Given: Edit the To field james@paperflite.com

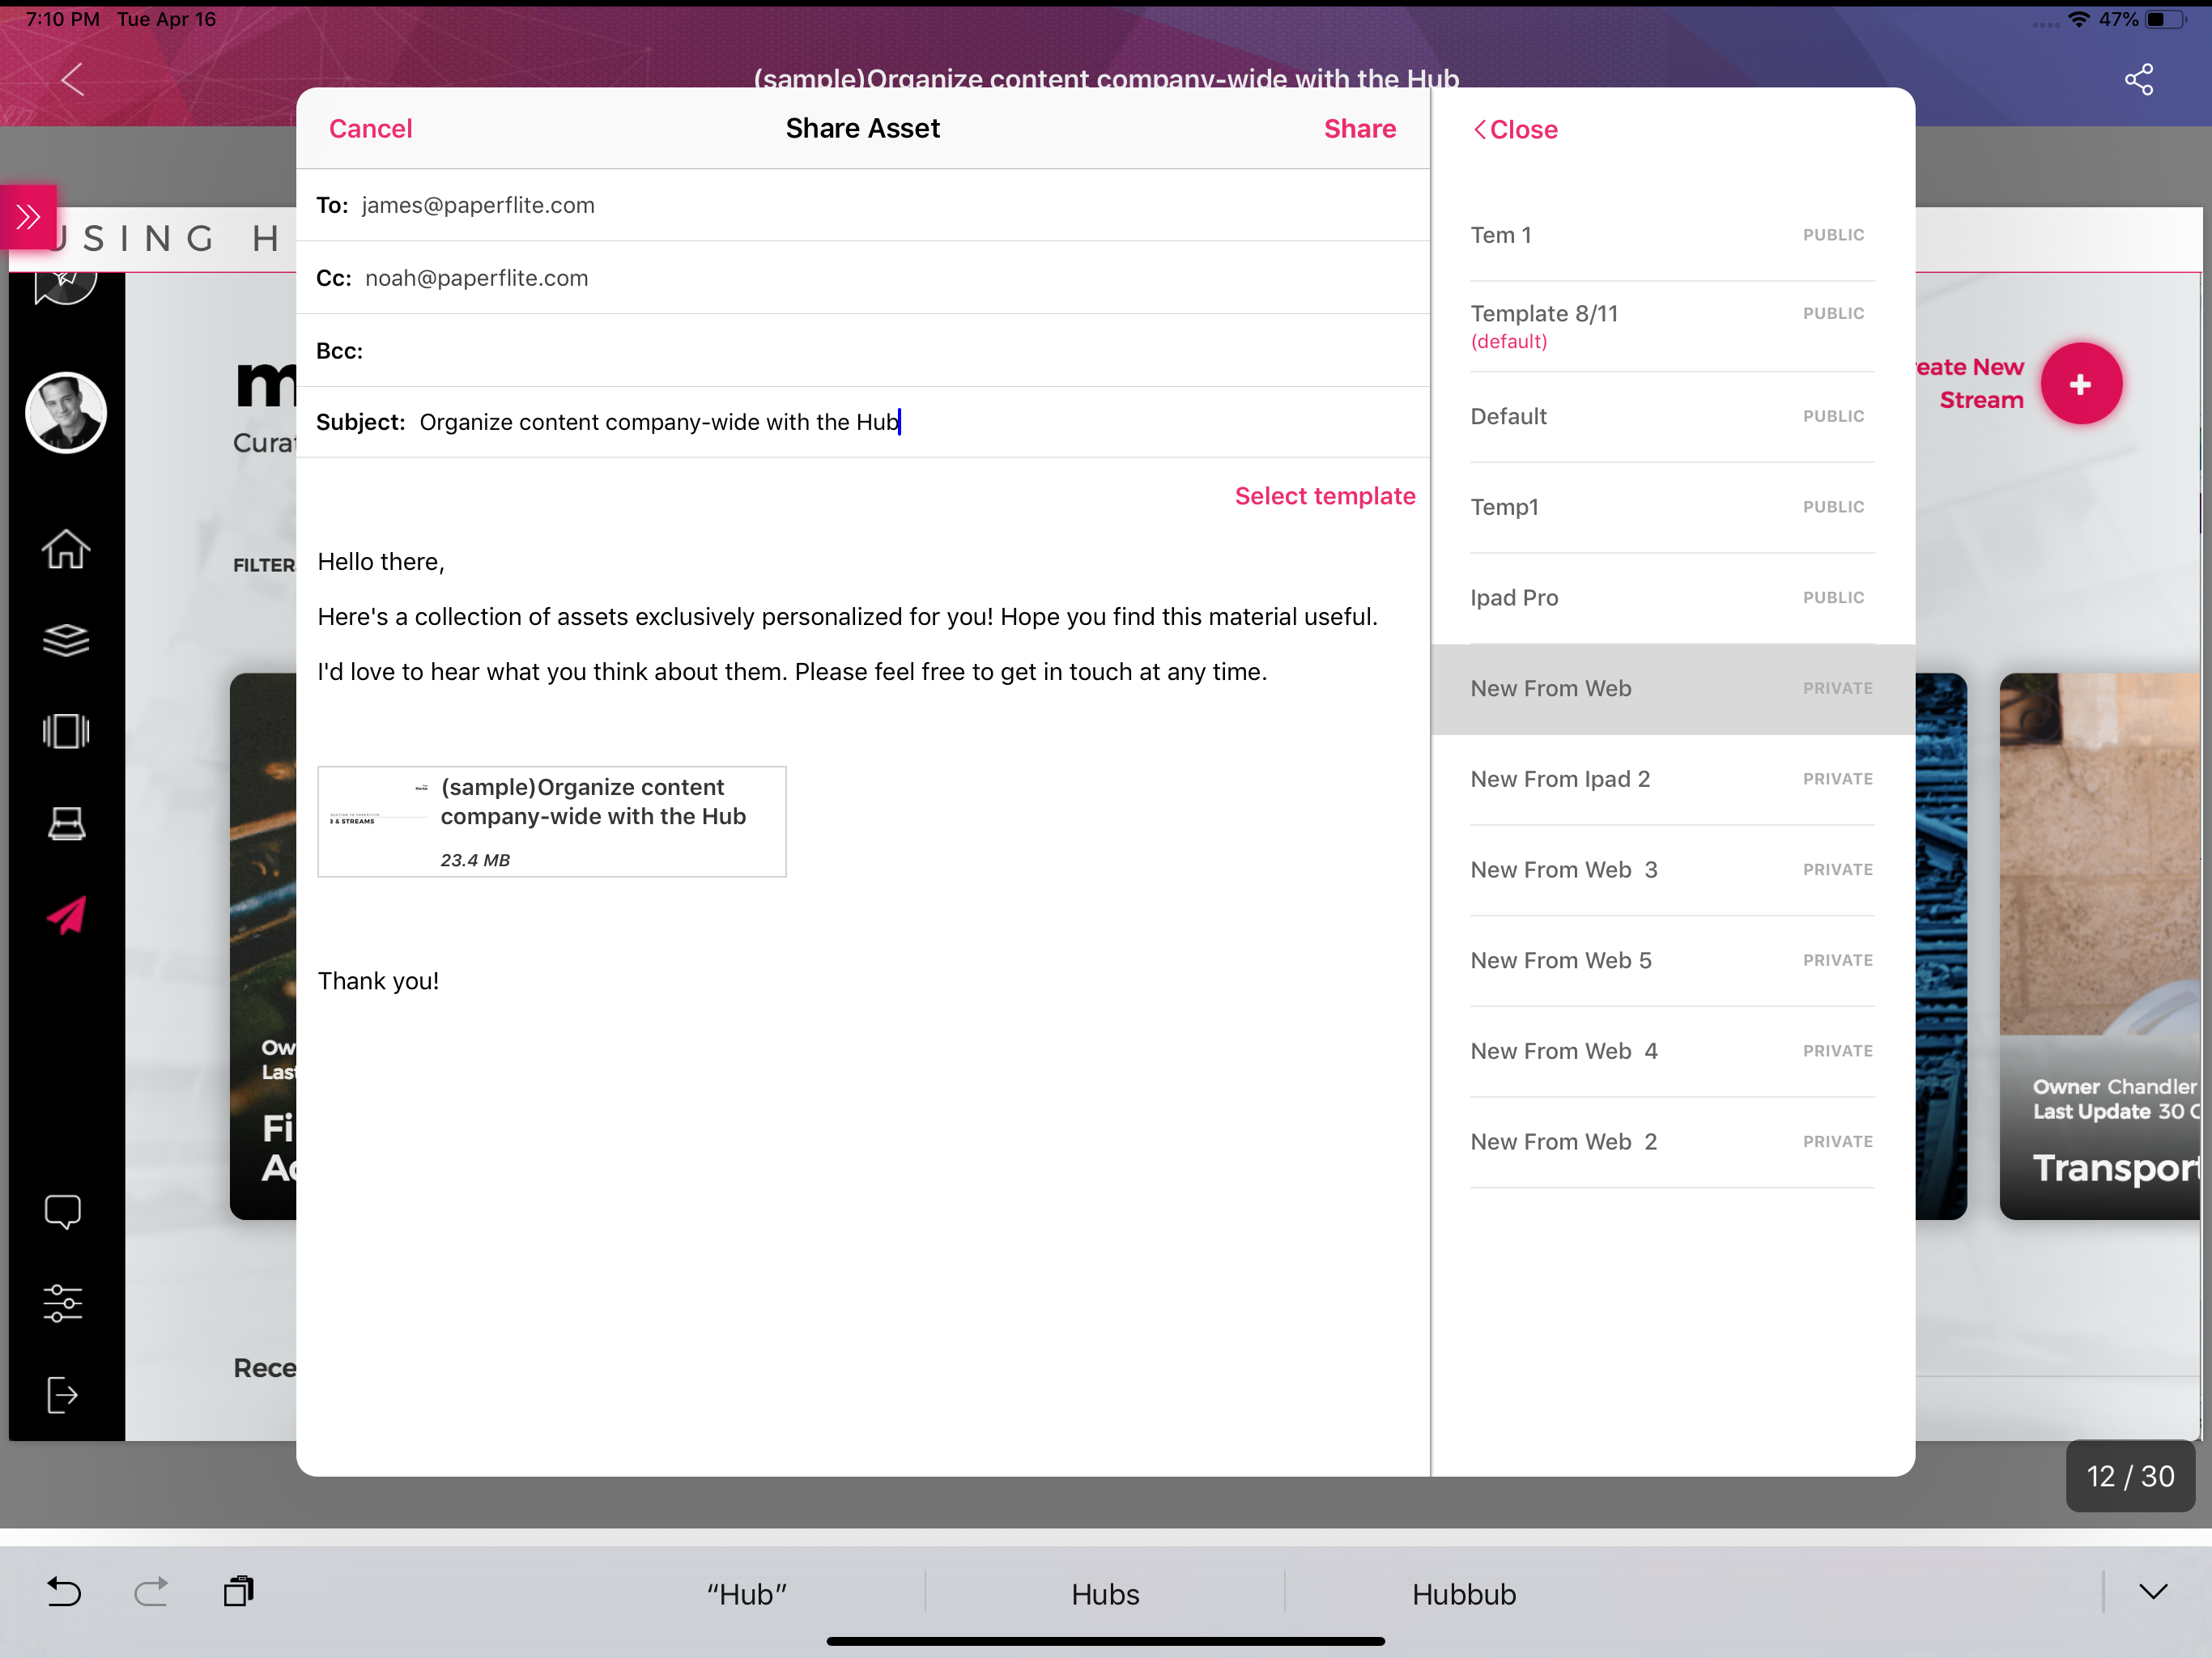Looking at the screenshot, I should pos(863,205).
